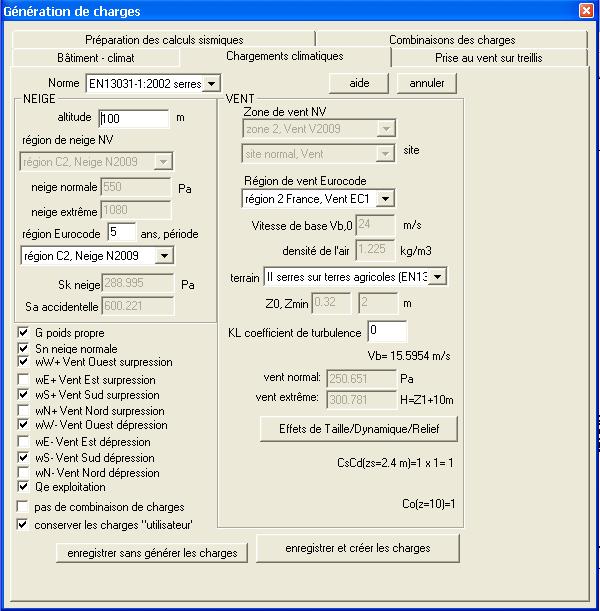Click the annuler button

(427, 83)
